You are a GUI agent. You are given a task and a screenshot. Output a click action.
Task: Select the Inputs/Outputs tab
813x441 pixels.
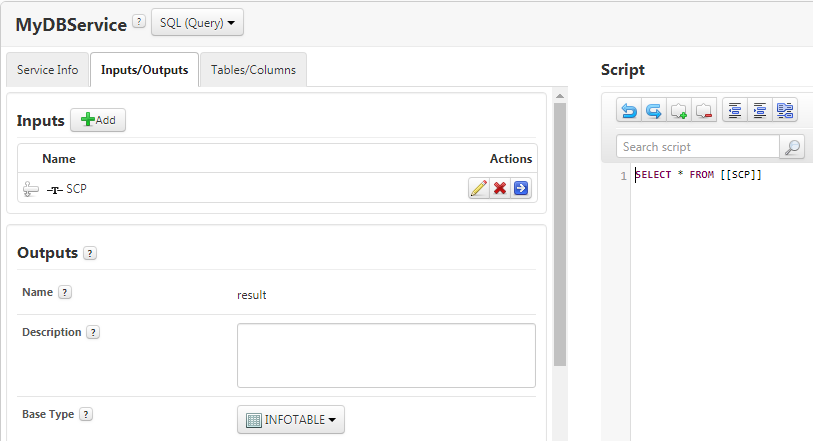(145, 69)
